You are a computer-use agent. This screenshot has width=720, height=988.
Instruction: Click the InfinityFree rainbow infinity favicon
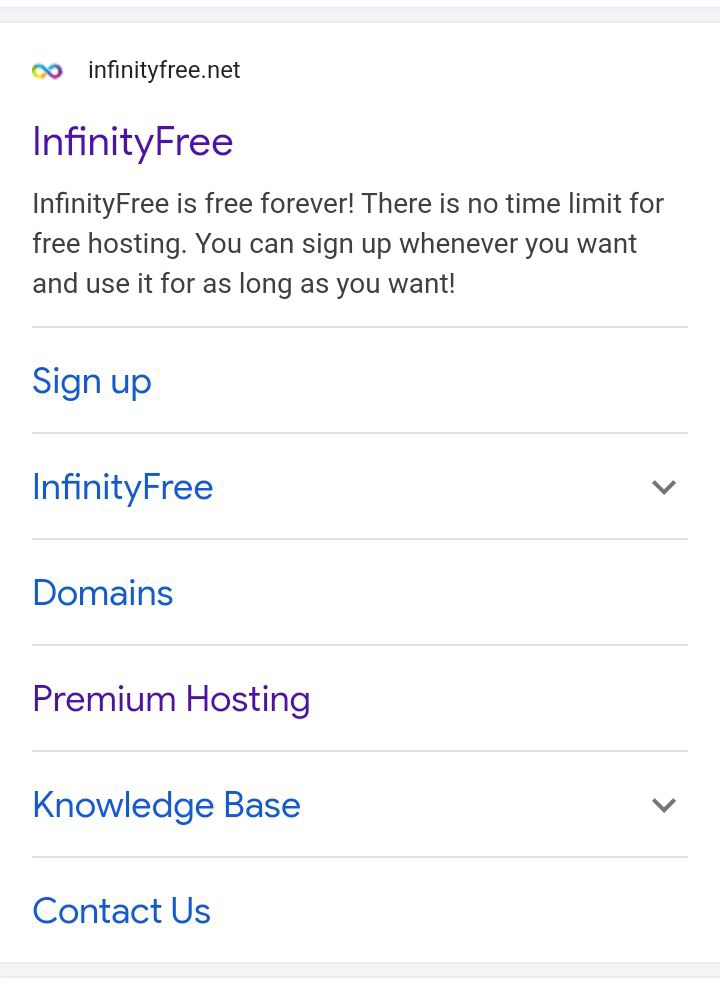pos(47,71)
